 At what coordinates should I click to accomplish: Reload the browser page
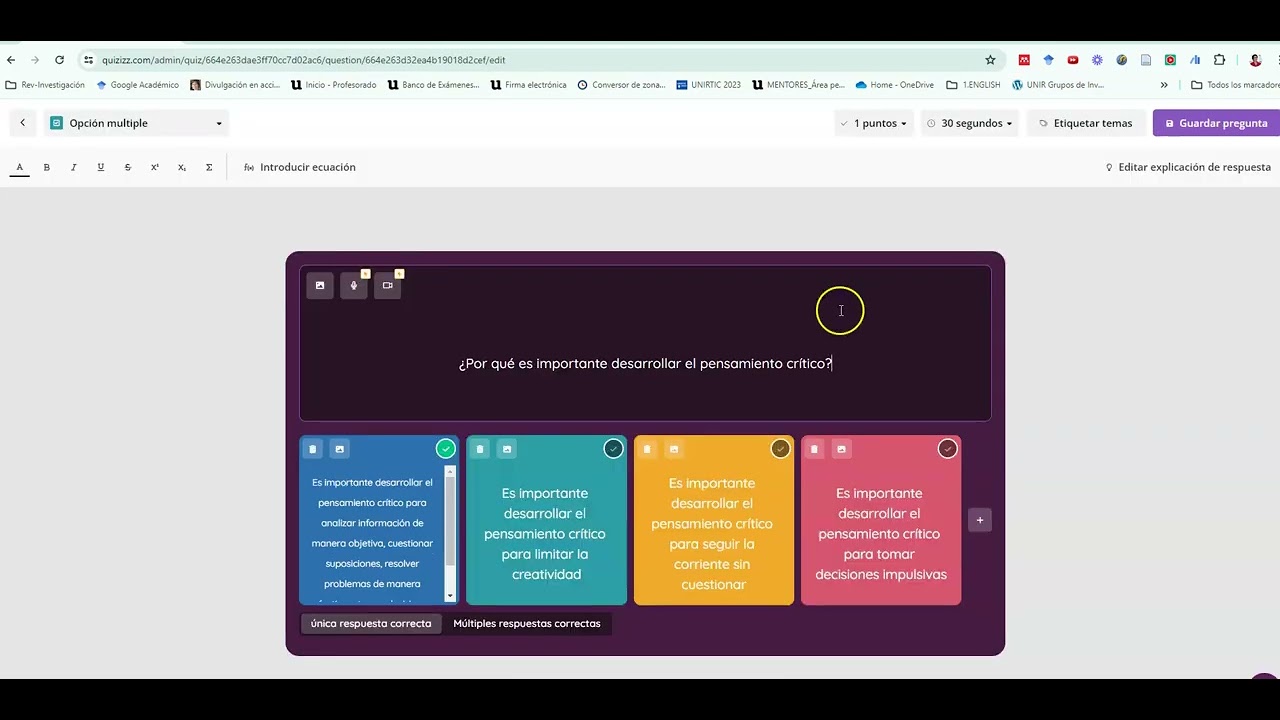click(x=59, y=60)
